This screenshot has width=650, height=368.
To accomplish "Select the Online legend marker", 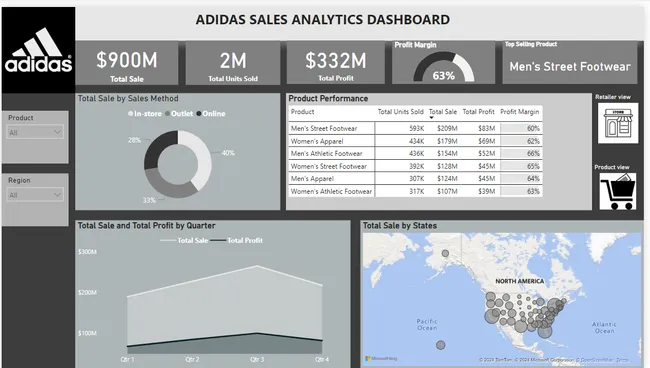I will point(199,114).
